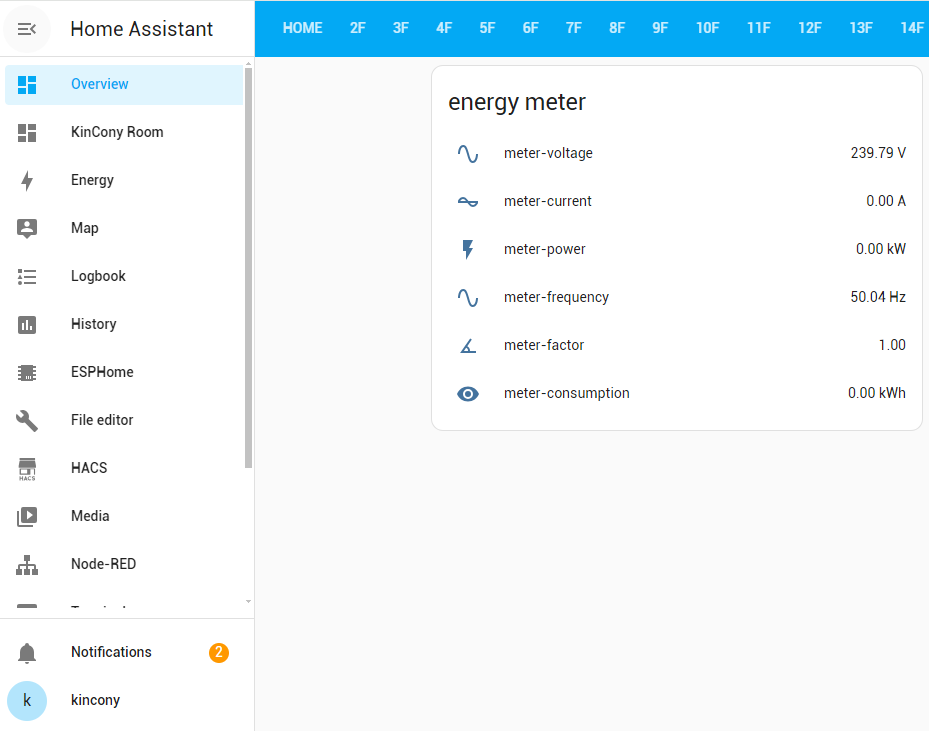Click the File editor wrench icon

tap(27, 421)
